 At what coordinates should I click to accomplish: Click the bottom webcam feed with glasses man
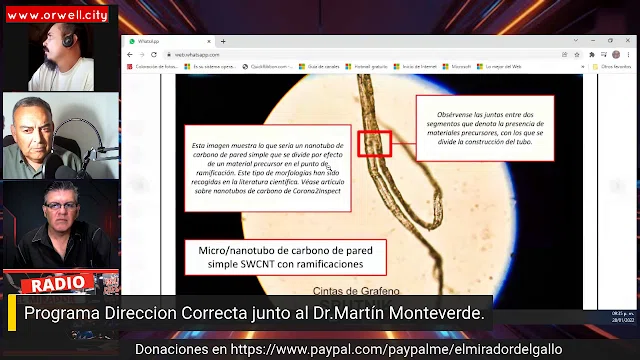[61, 224]
